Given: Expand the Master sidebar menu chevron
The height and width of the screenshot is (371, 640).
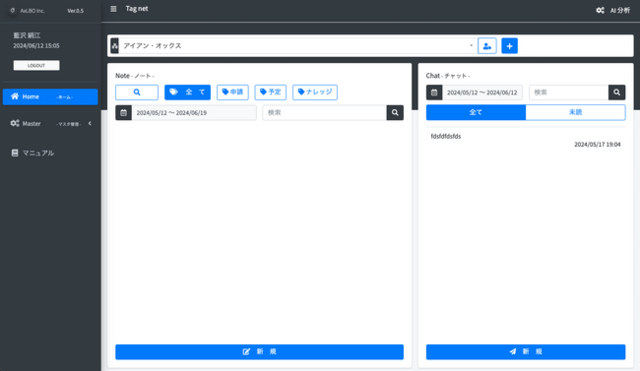Looking at the screenshot, I should (90, 123).
